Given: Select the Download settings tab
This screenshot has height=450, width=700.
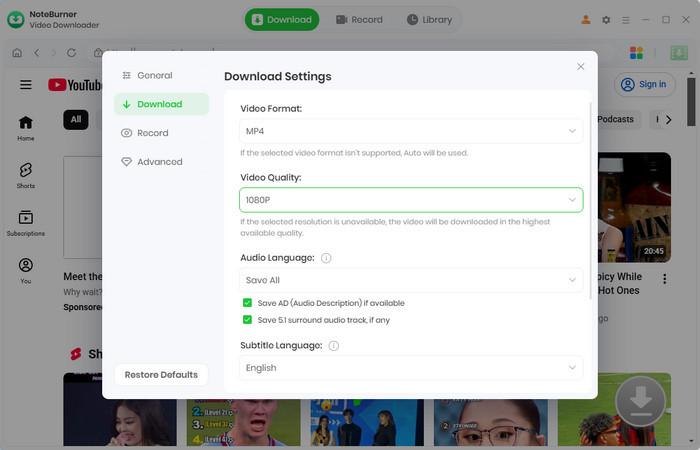Looking at the screenshot, I should pos(162,104).
